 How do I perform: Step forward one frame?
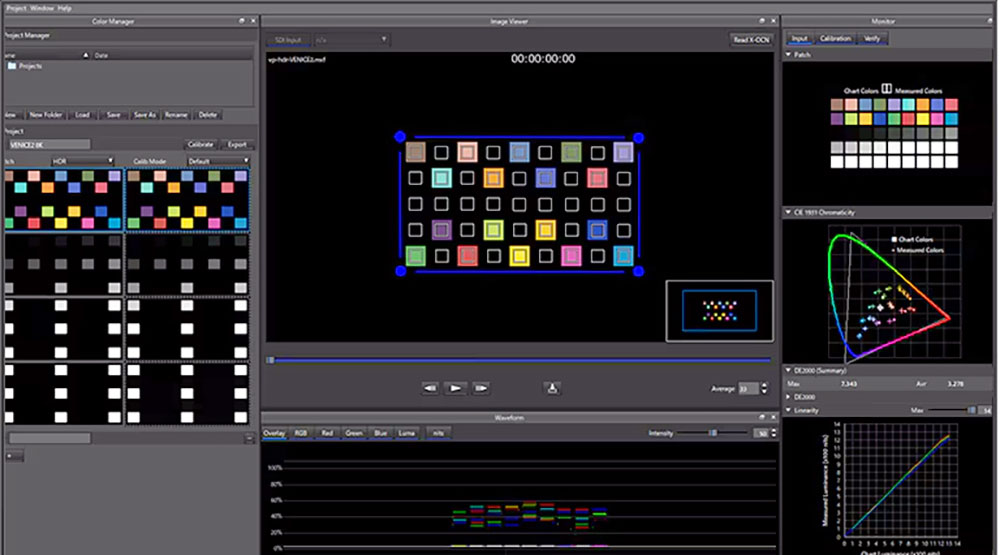pyautogui.click(x=481, y=388)
